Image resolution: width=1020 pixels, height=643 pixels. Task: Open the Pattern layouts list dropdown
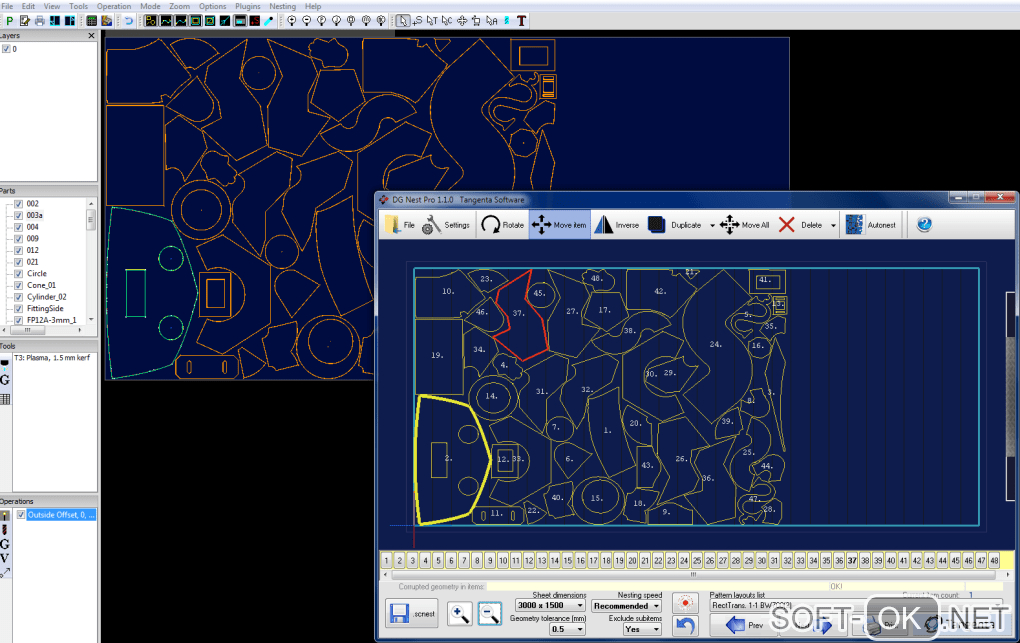pyautogui.click(x=855, y=605)
